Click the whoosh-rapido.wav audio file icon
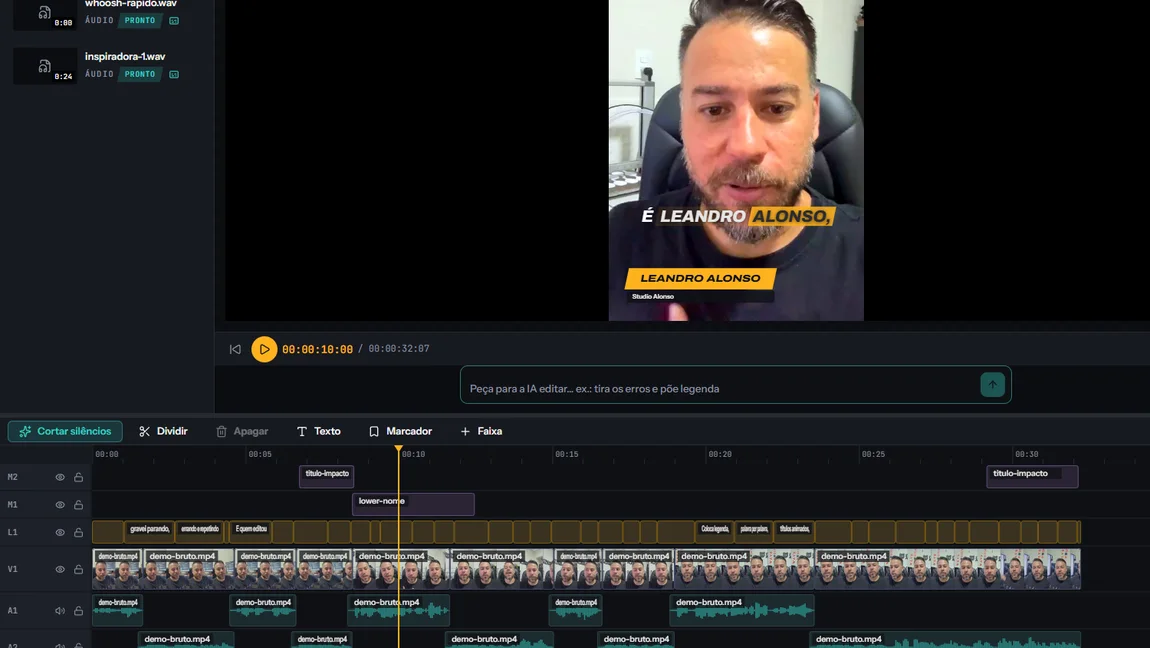The height and width of the screenshot is (648, 1150). [45, 13]
